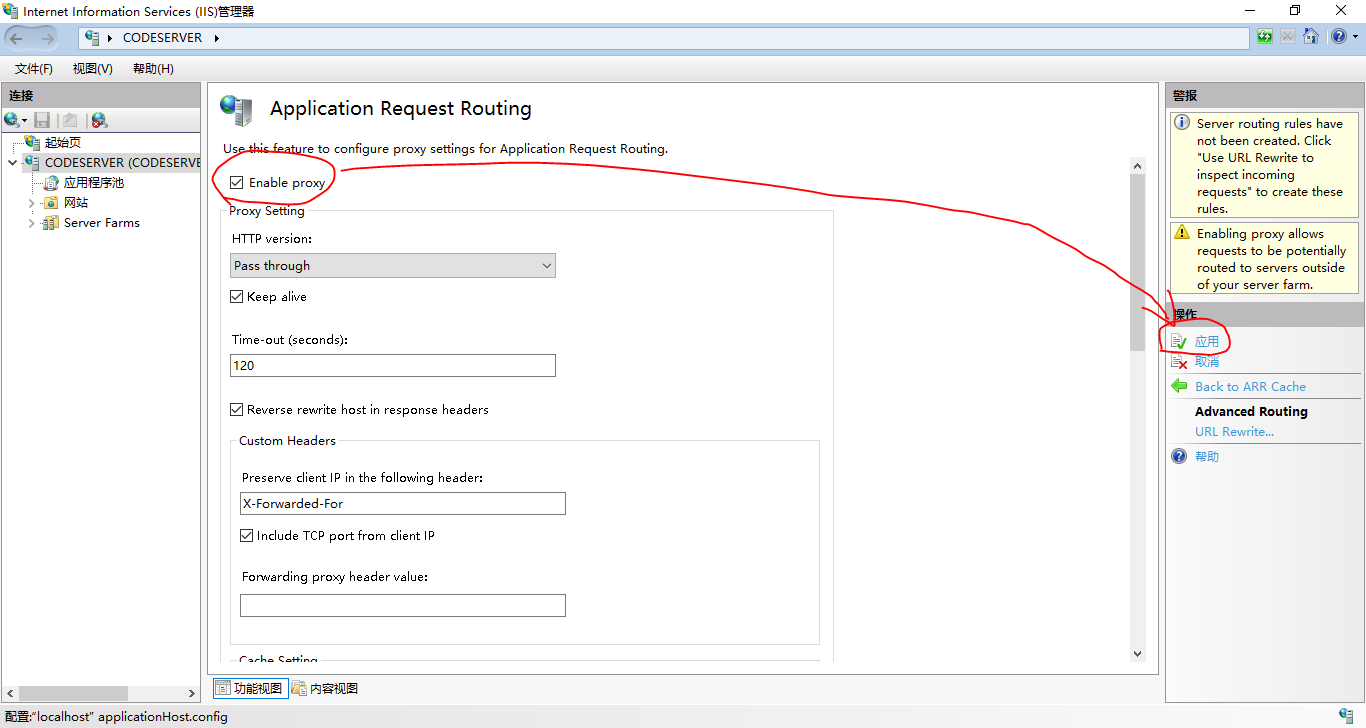Uncheck the Keep alive checkbox
Screen dimensions: 1366x728
pos(237,297)
